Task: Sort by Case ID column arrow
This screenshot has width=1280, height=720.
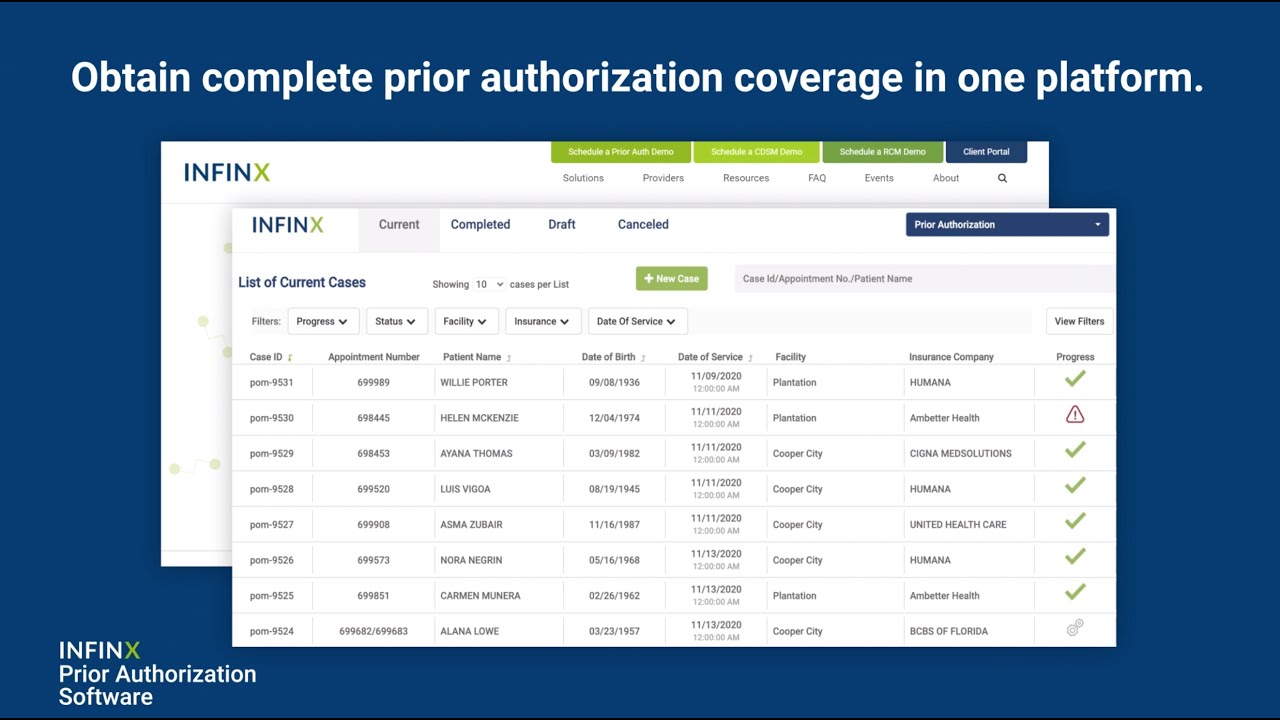Action: pyautogui.click(x=290, y=358)
